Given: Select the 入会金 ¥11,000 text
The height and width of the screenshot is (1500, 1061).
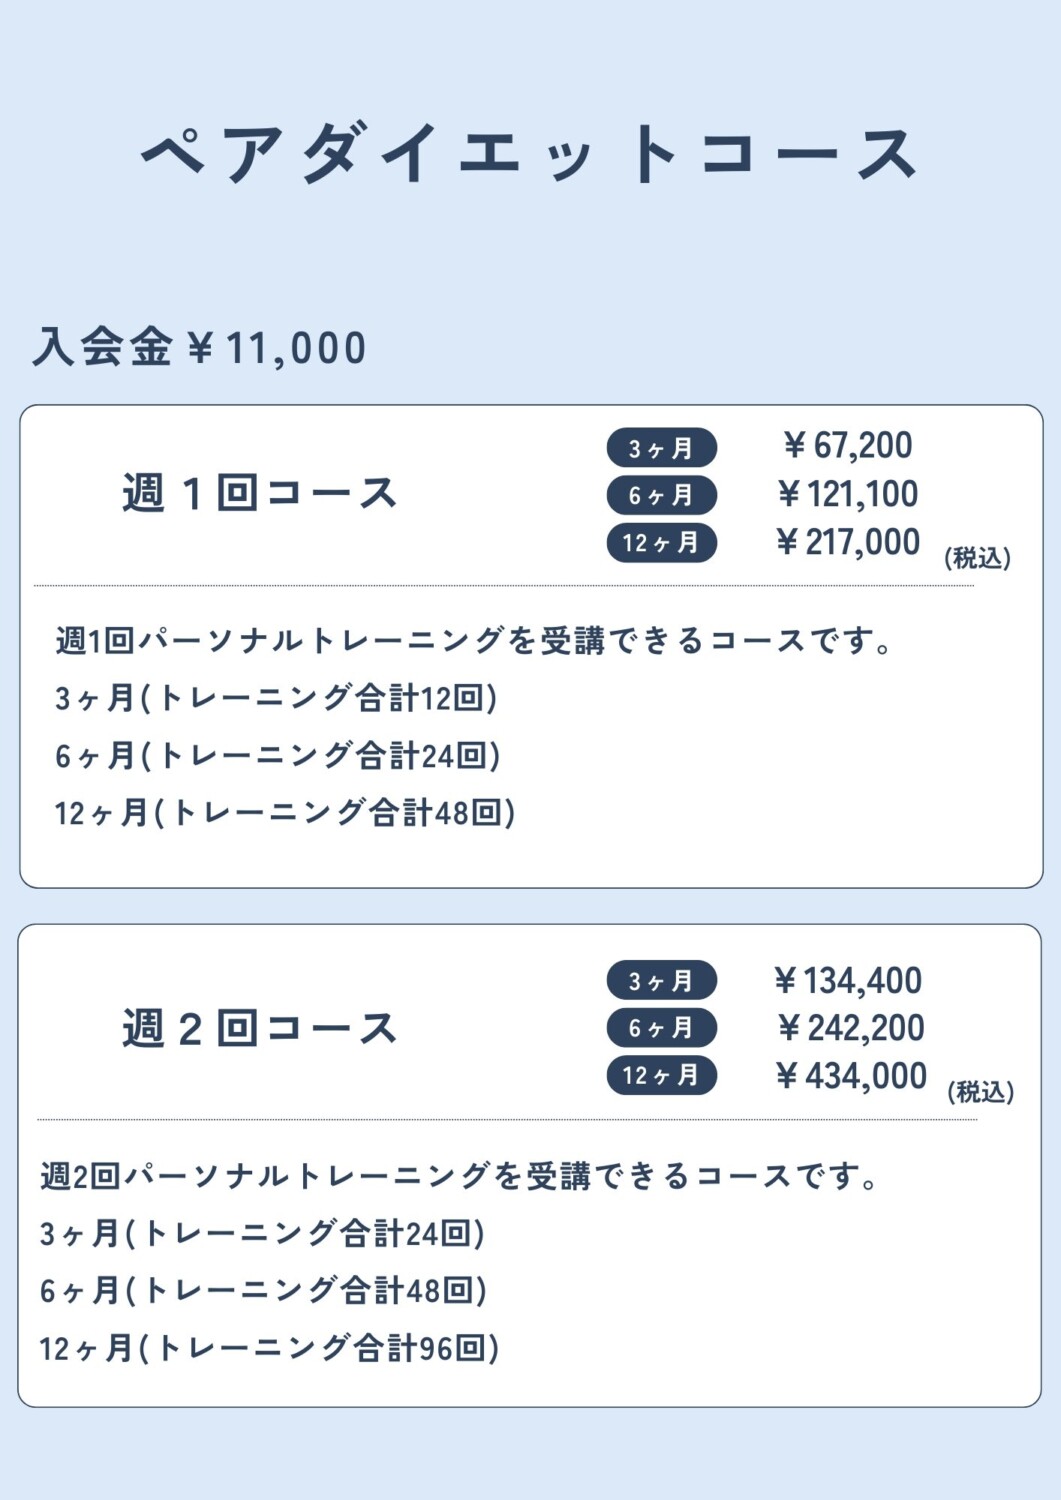Looking at the screenshot, I should 199,348.
